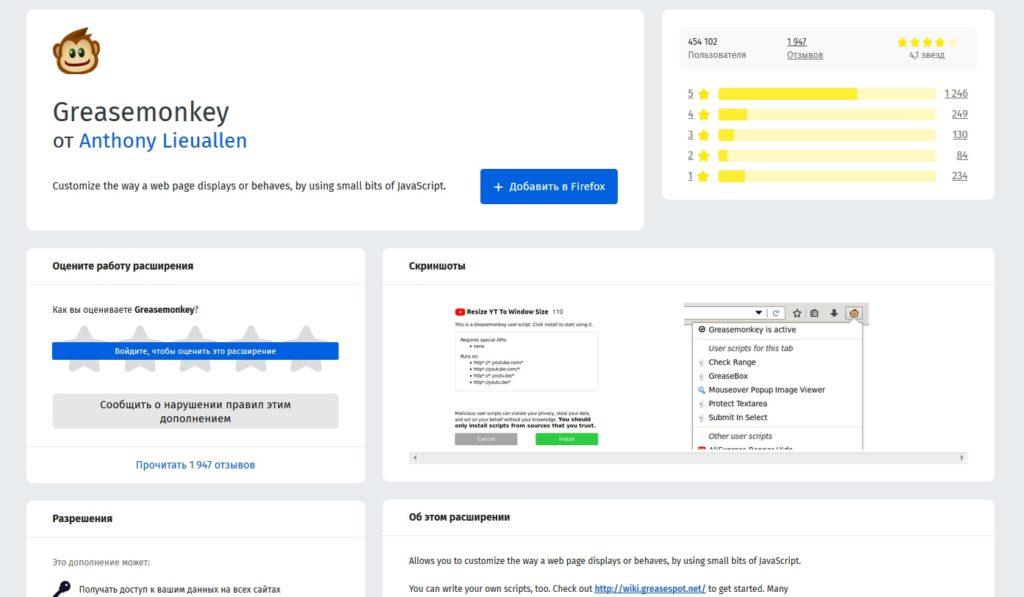1024x597 pixels.
Task: Click the grey Cancel button in screenshot
Action: point(486,439)
